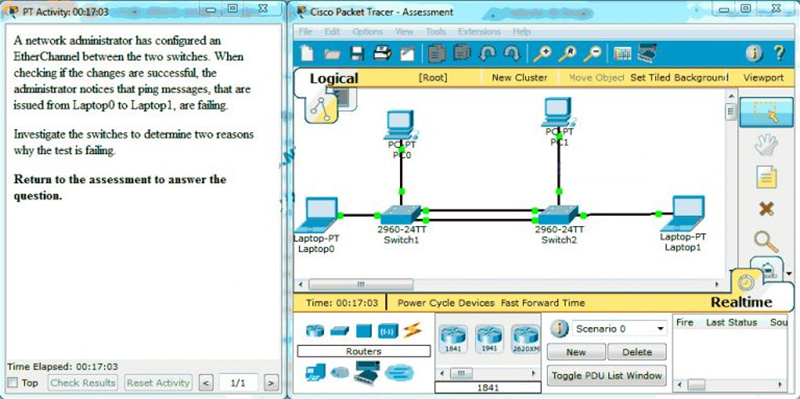Click the Switch1 device on the workspace
800x399 pixels.
[401, 215]
